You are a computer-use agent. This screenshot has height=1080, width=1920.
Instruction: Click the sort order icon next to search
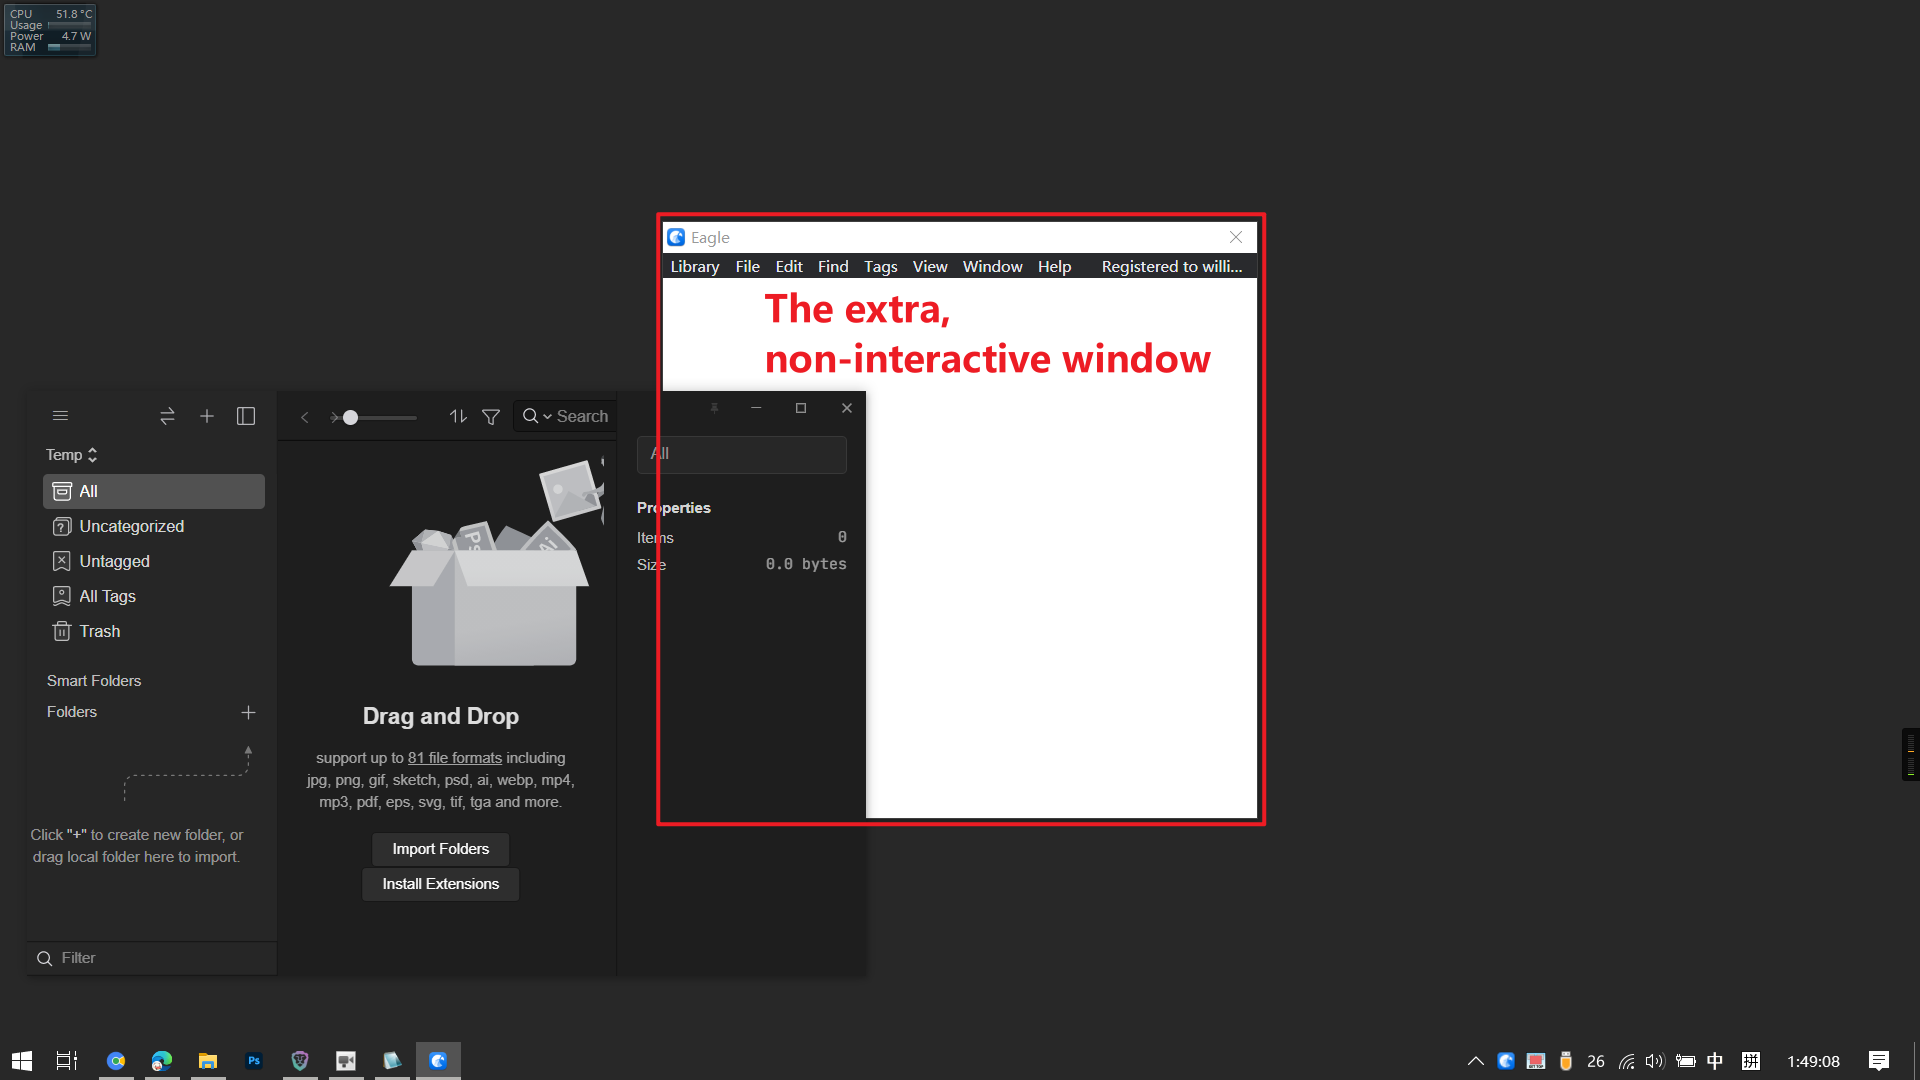pos(457,417)
